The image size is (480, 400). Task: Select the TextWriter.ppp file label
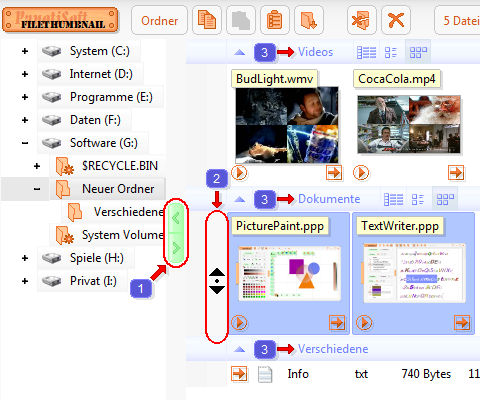pyautogui.click(x=400, y=226)
